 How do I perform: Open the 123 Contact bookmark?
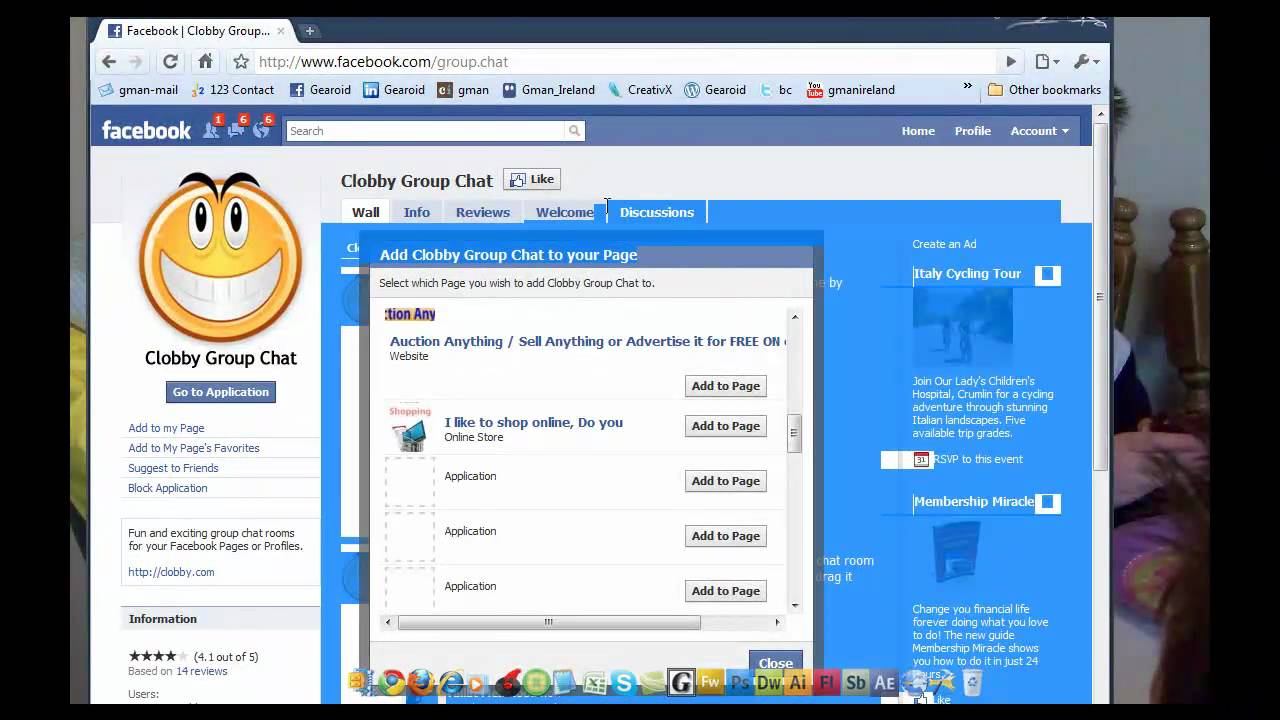tap(232, 90)
